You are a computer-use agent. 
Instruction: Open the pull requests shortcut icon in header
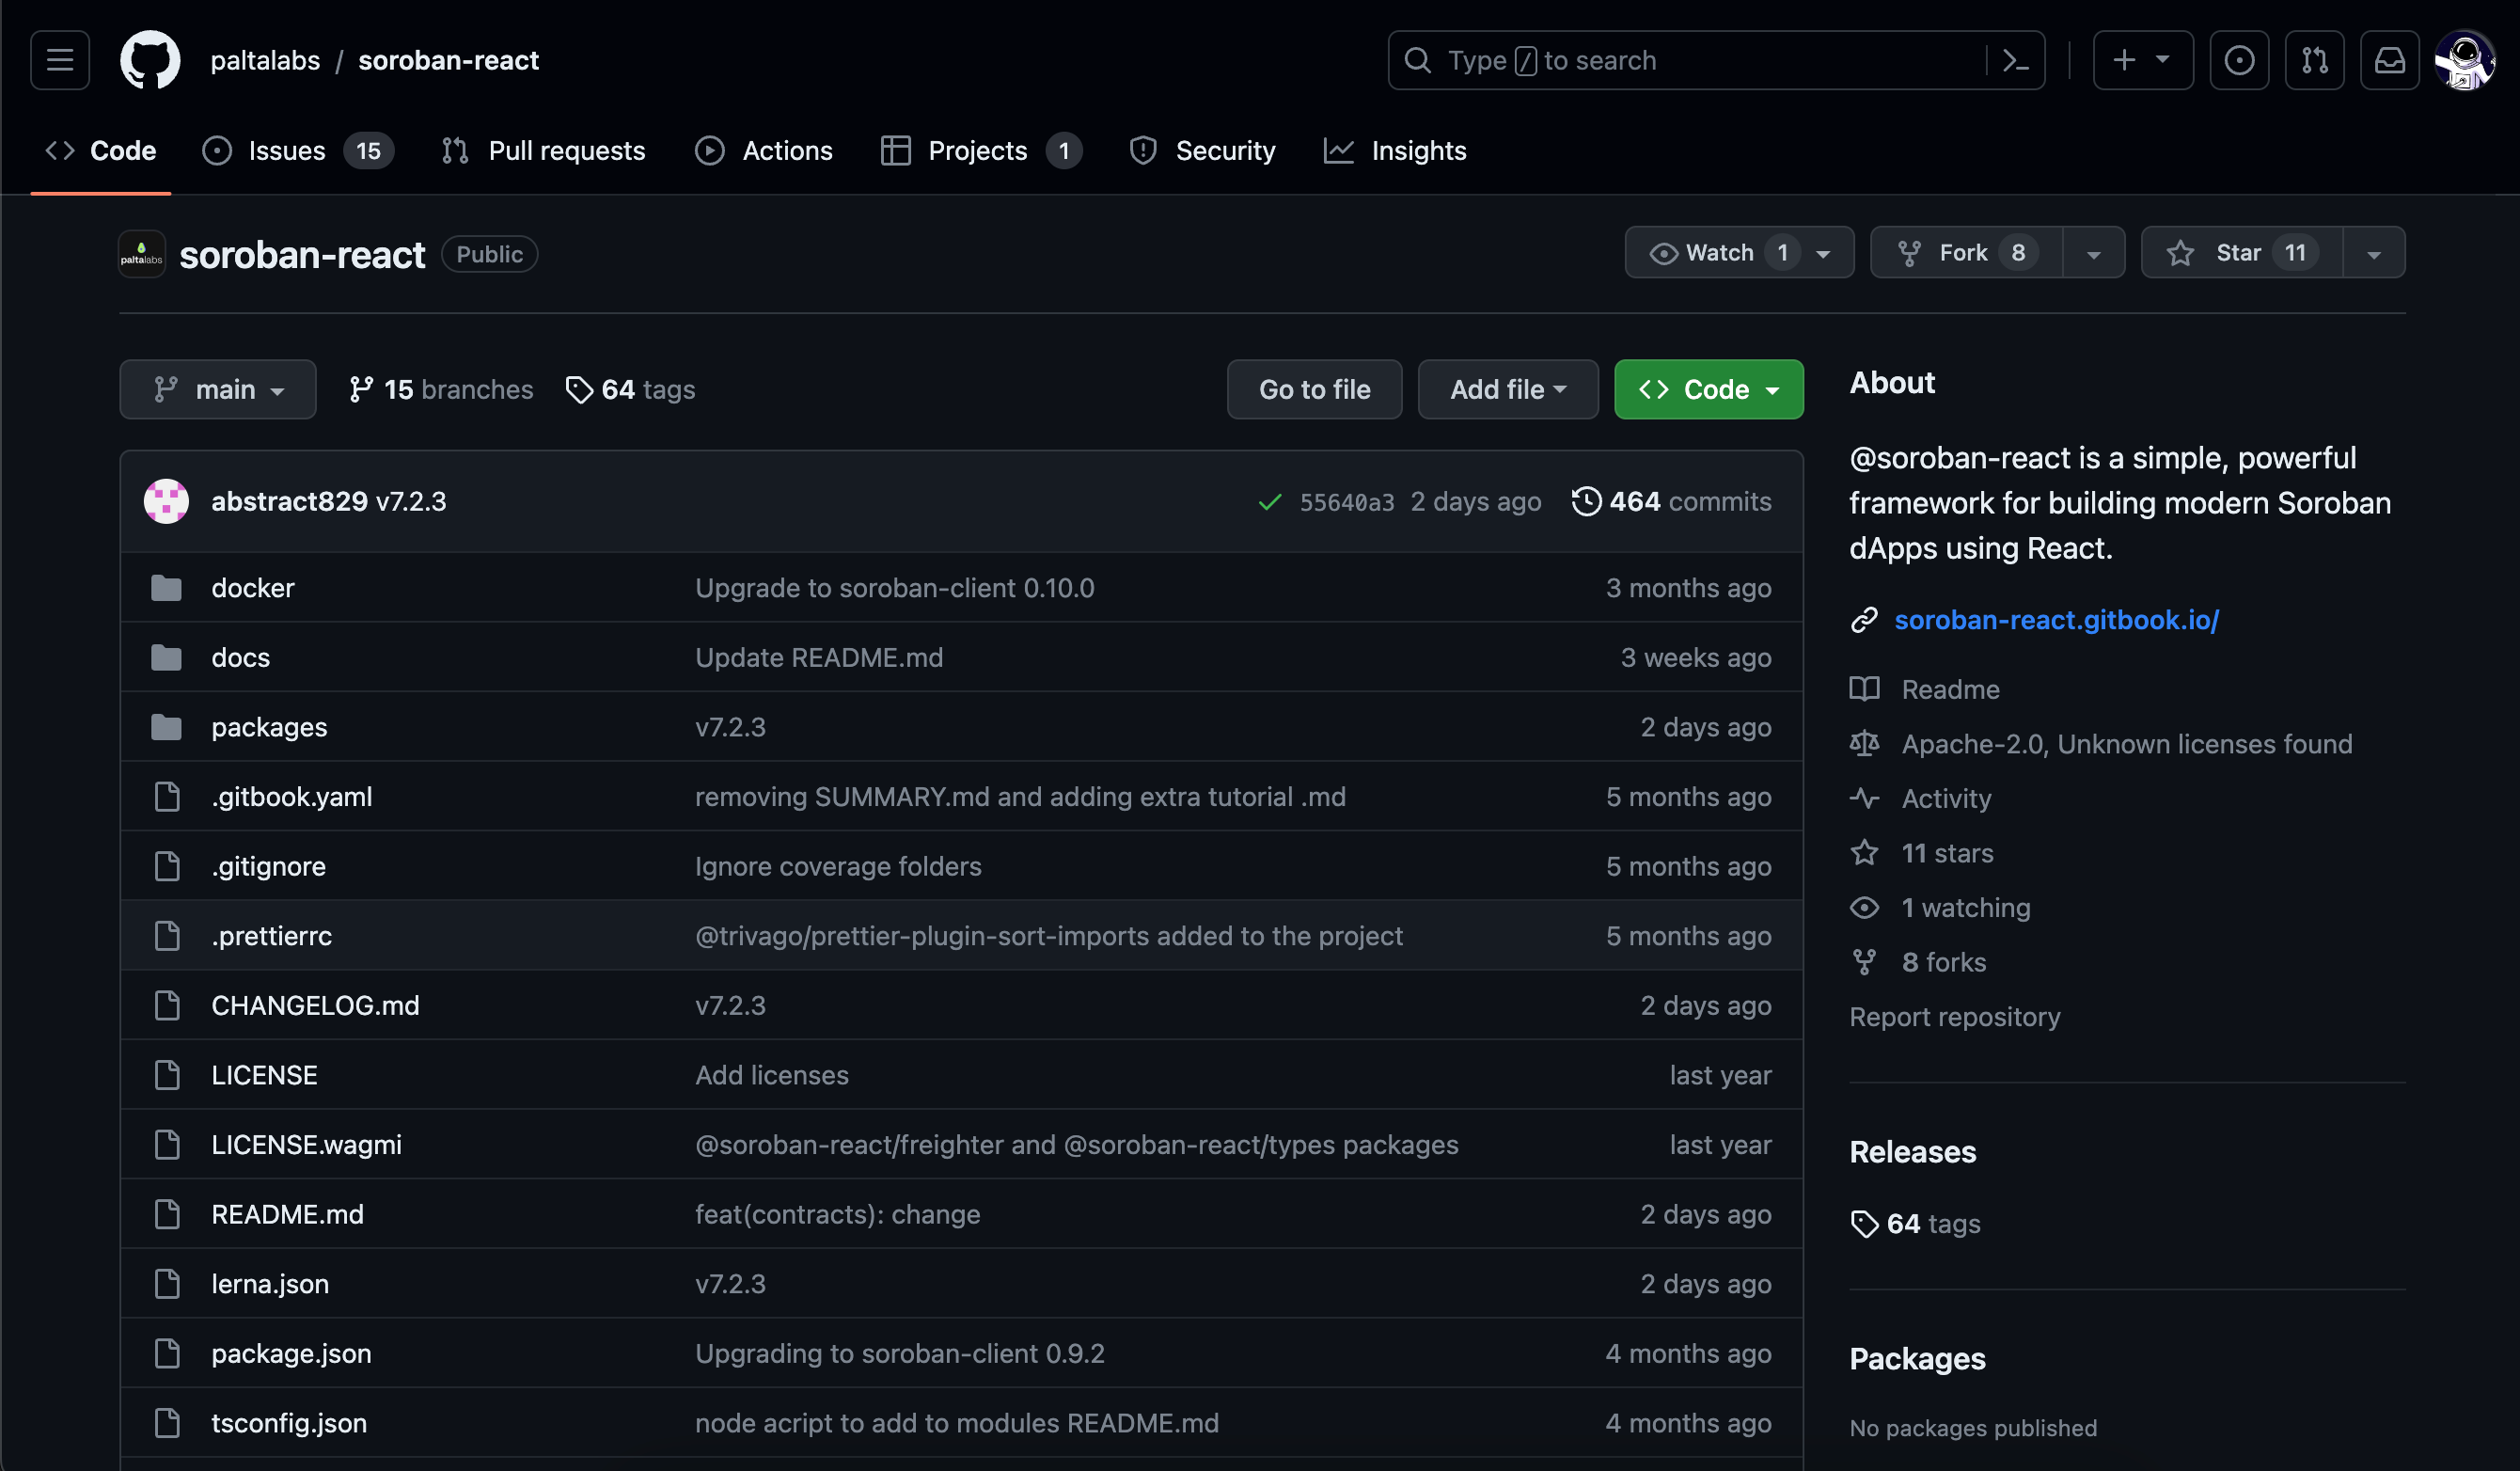point(2314,60)
